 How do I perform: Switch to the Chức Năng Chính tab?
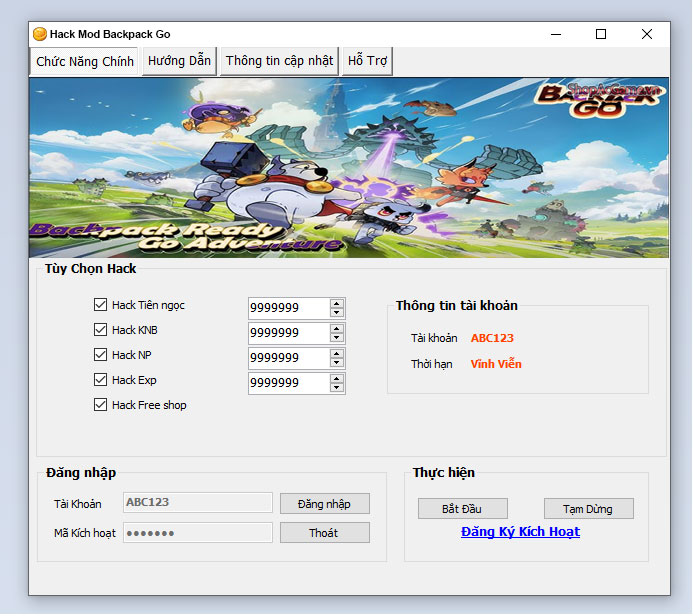coord(85,61)
